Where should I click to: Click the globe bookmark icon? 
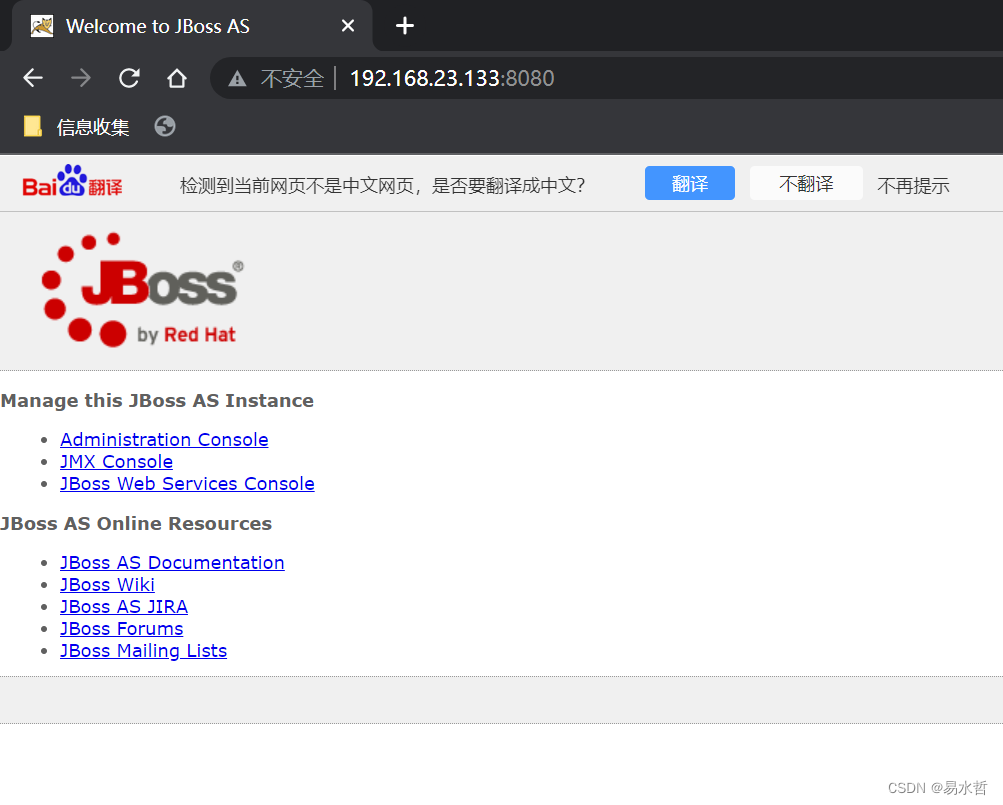pyautogui.click(x=165, y=126)
